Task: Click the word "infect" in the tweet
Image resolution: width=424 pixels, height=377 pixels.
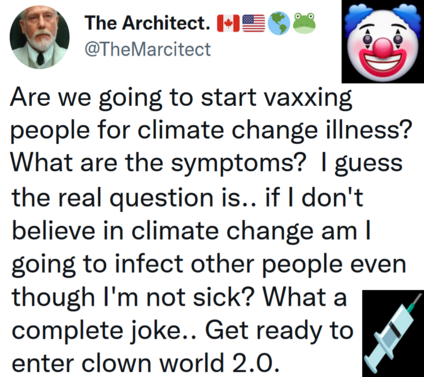Action: tap(149, 264)
